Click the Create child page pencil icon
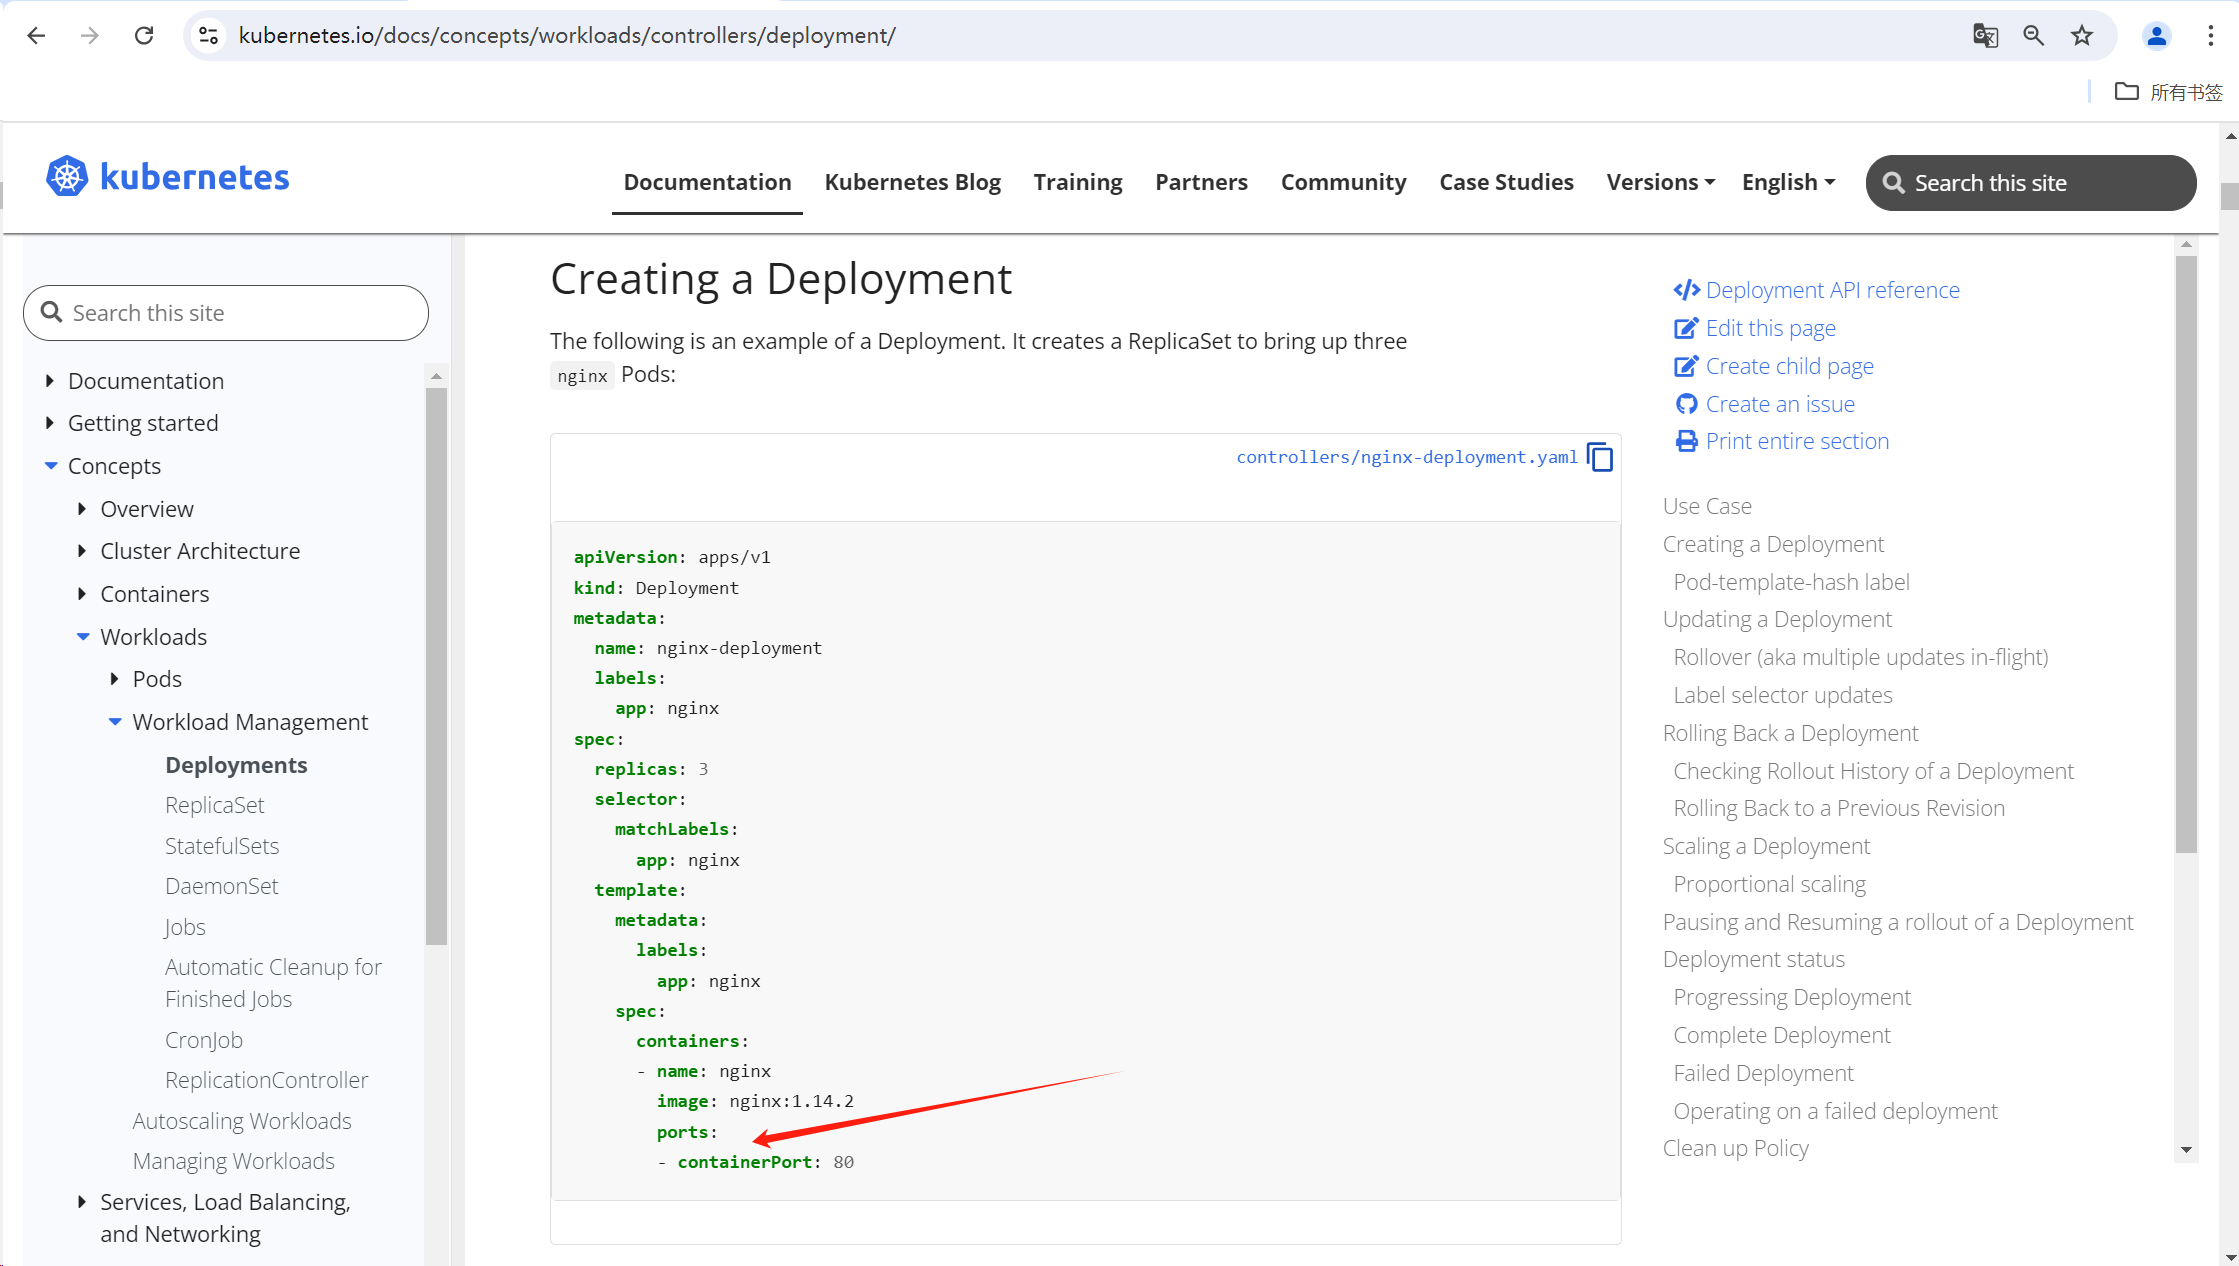The width and height of the screenshot is (2239, 1266). [1686, 366]
